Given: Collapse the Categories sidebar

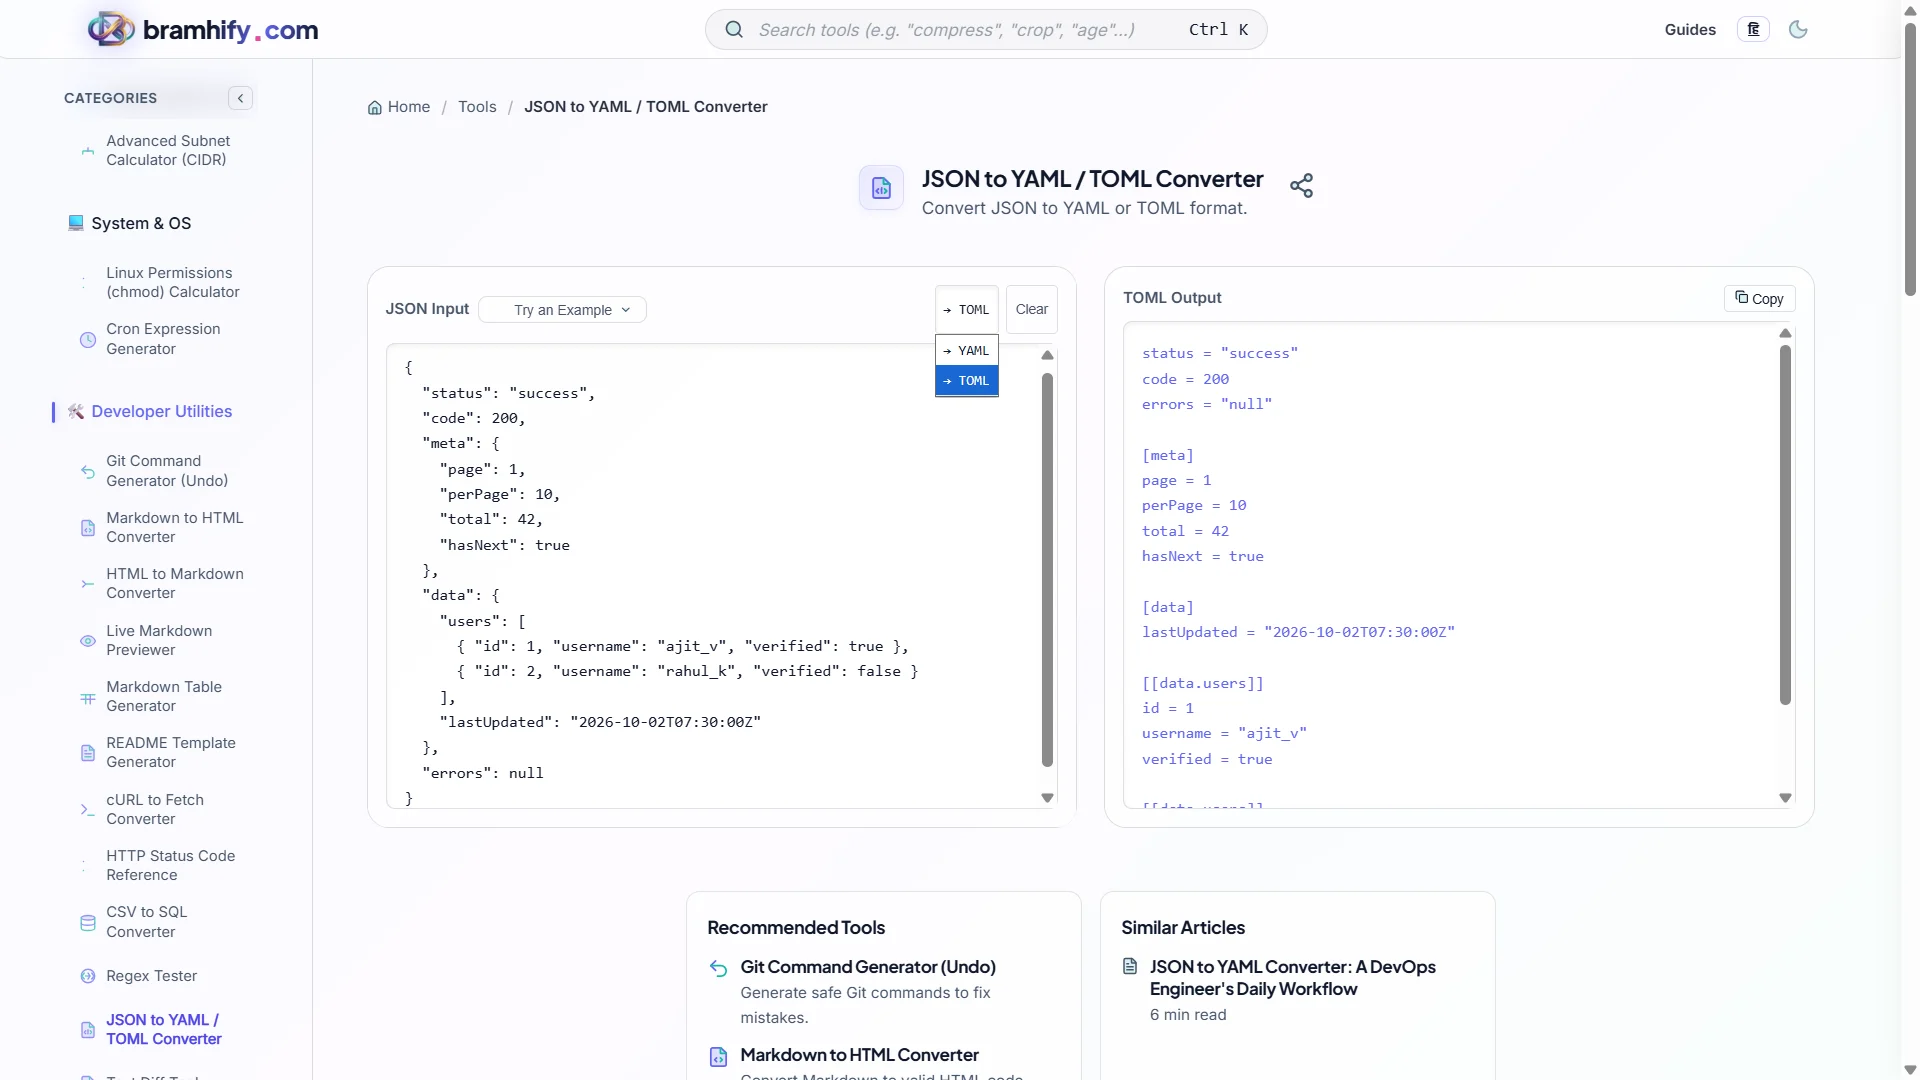Looking at the screenshot, I should [240, 98].
